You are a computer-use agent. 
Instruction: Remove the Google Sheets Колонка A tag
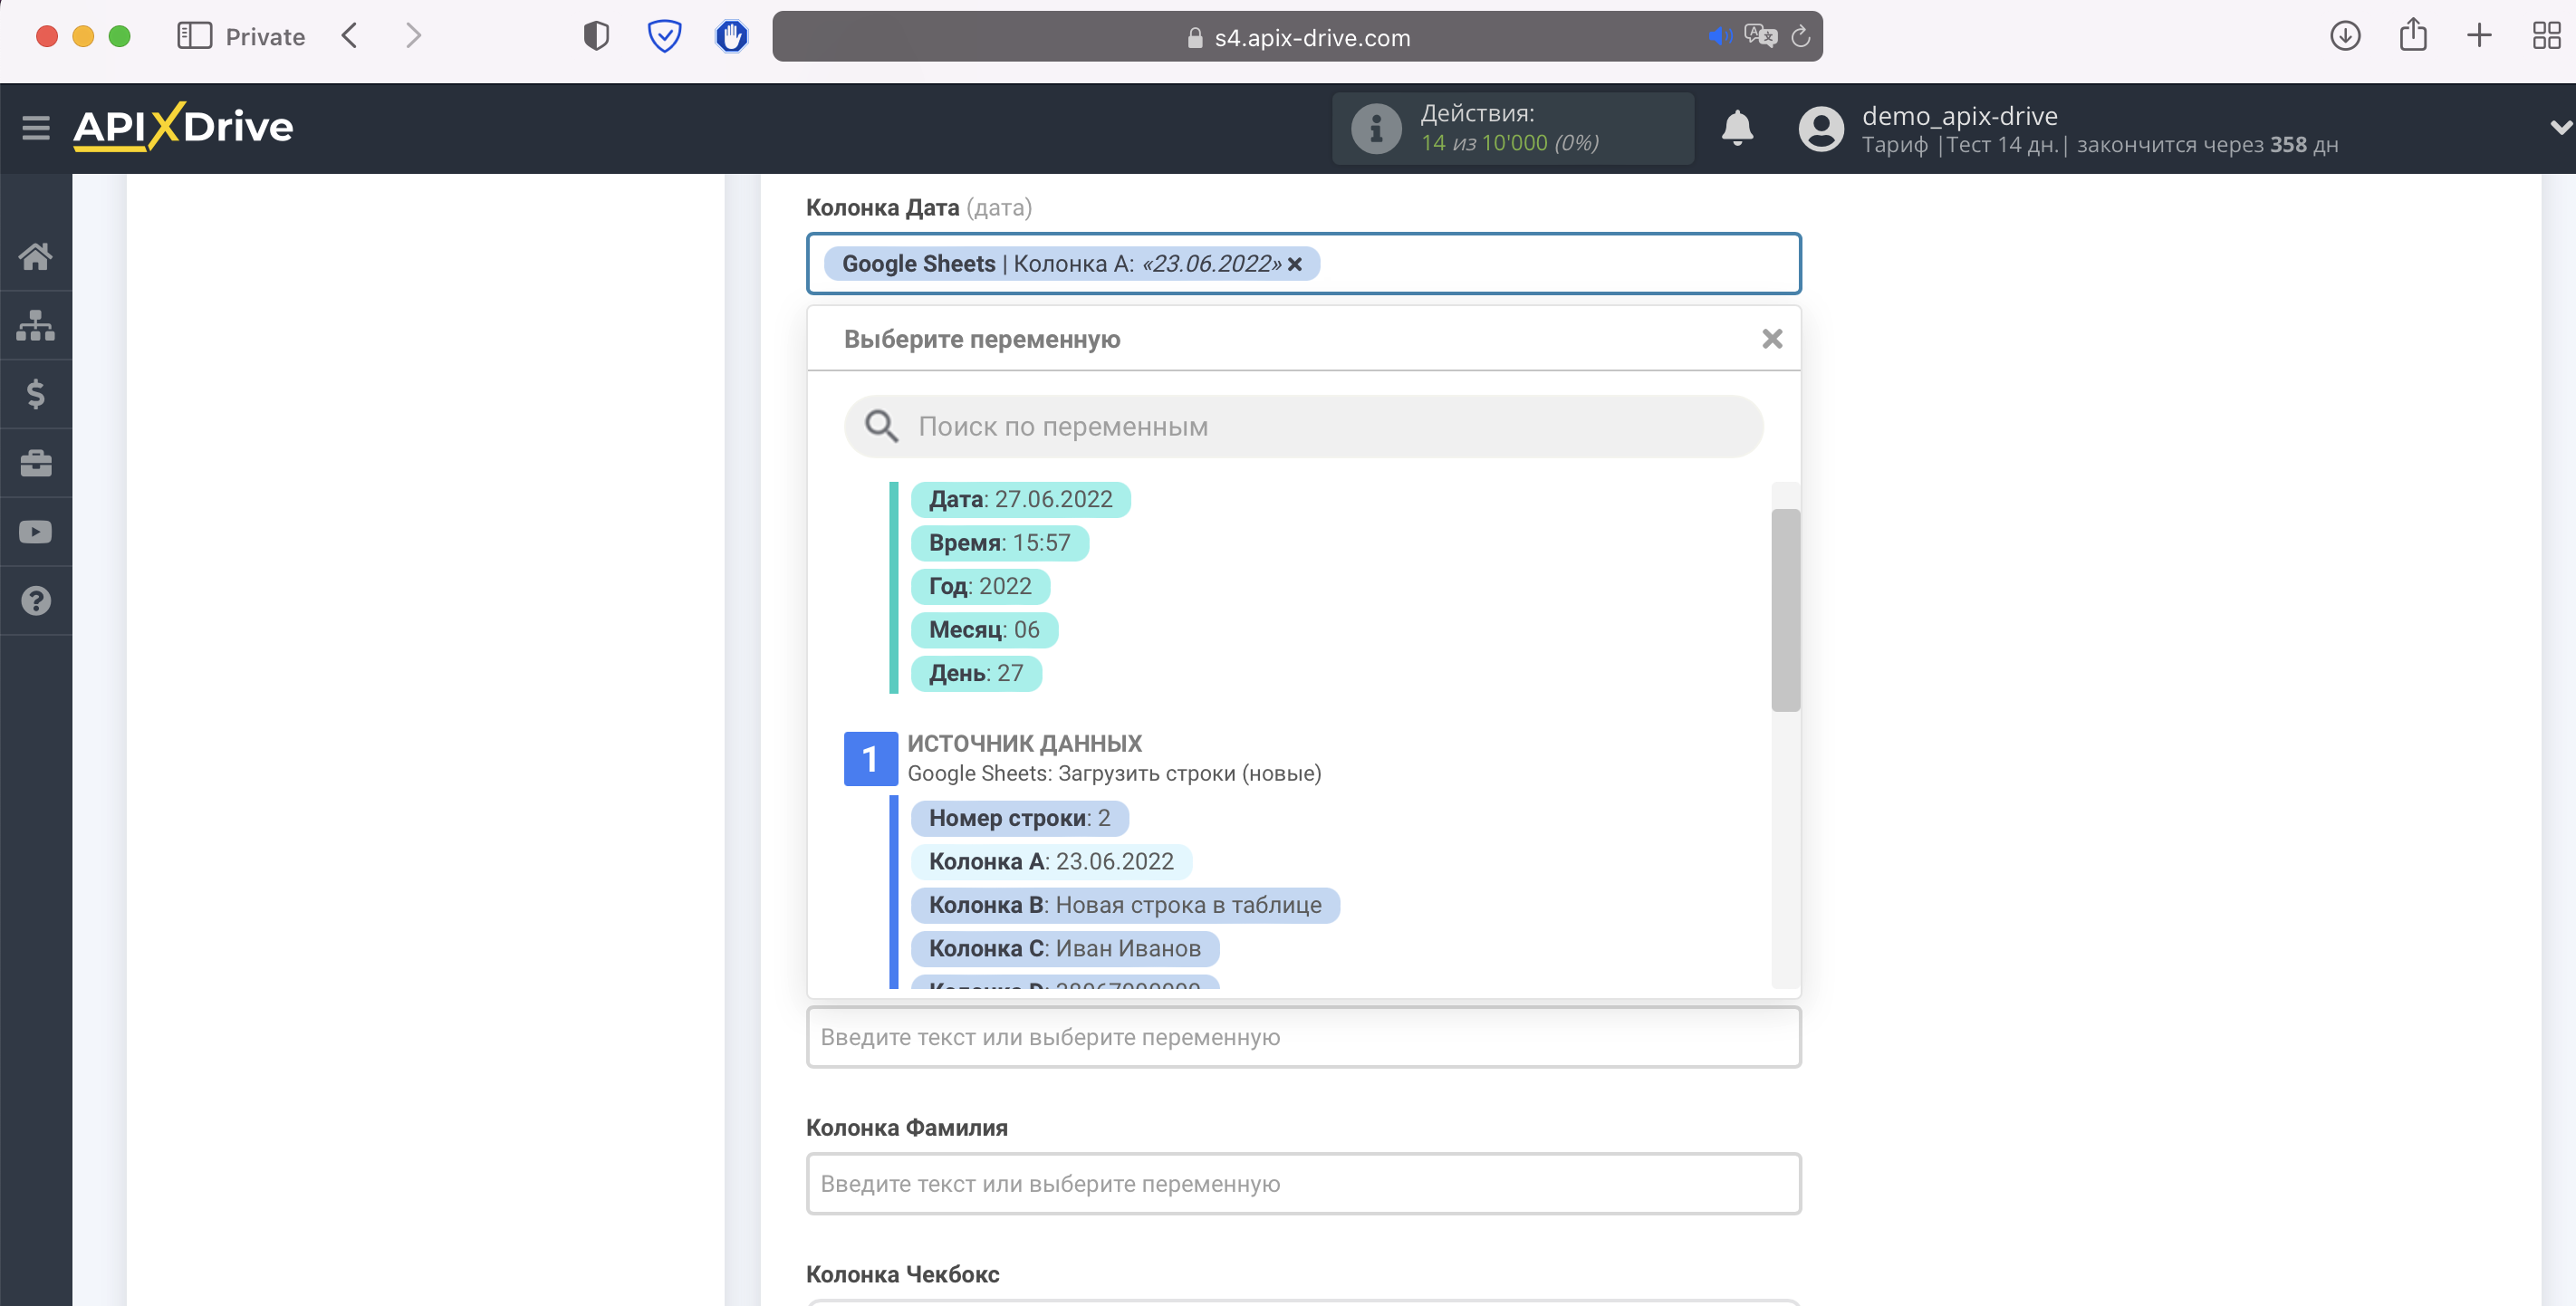coord(1295,264)
